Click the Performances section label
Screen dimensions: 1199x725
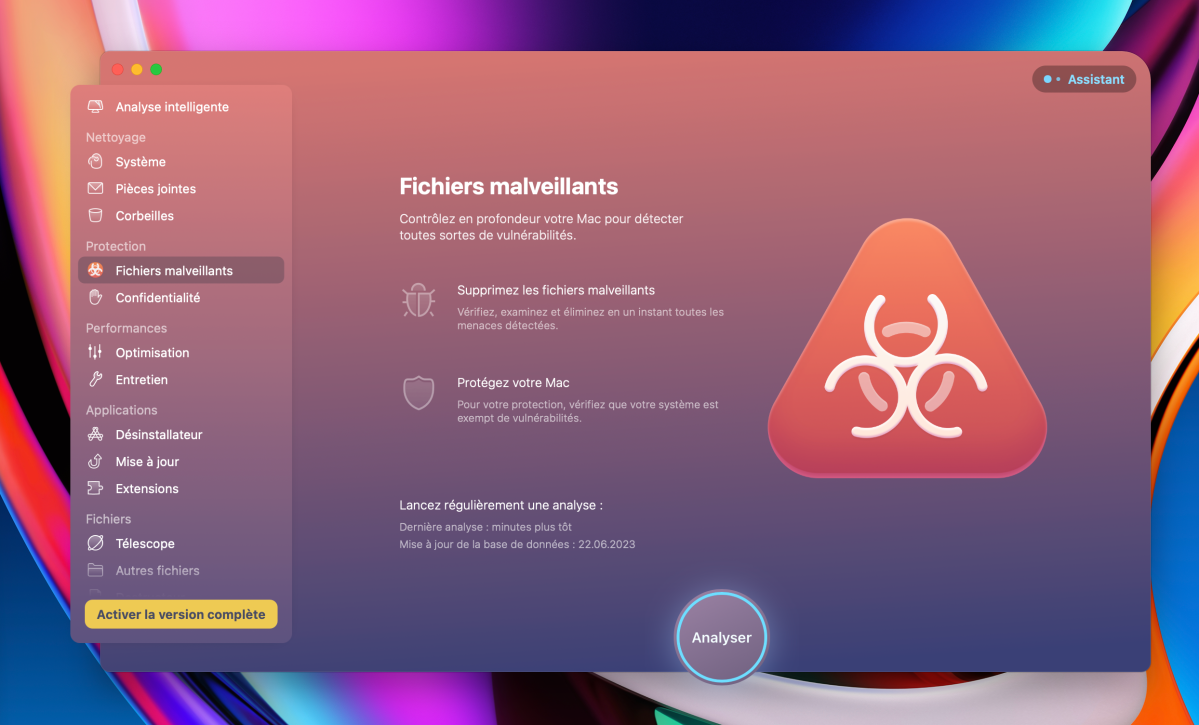click(x=126, y=327)
